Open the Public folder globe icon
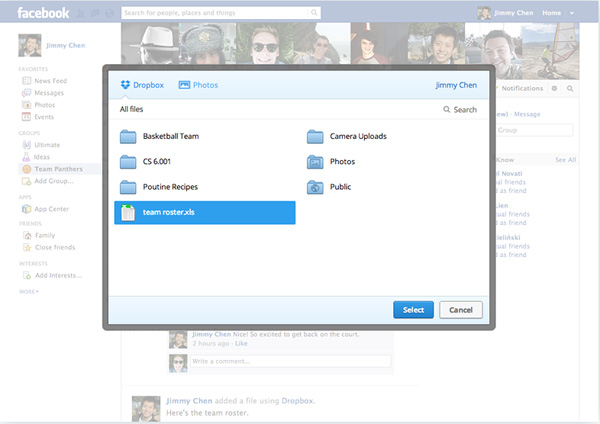Screen dimensions: 600x424 (315, 187)
